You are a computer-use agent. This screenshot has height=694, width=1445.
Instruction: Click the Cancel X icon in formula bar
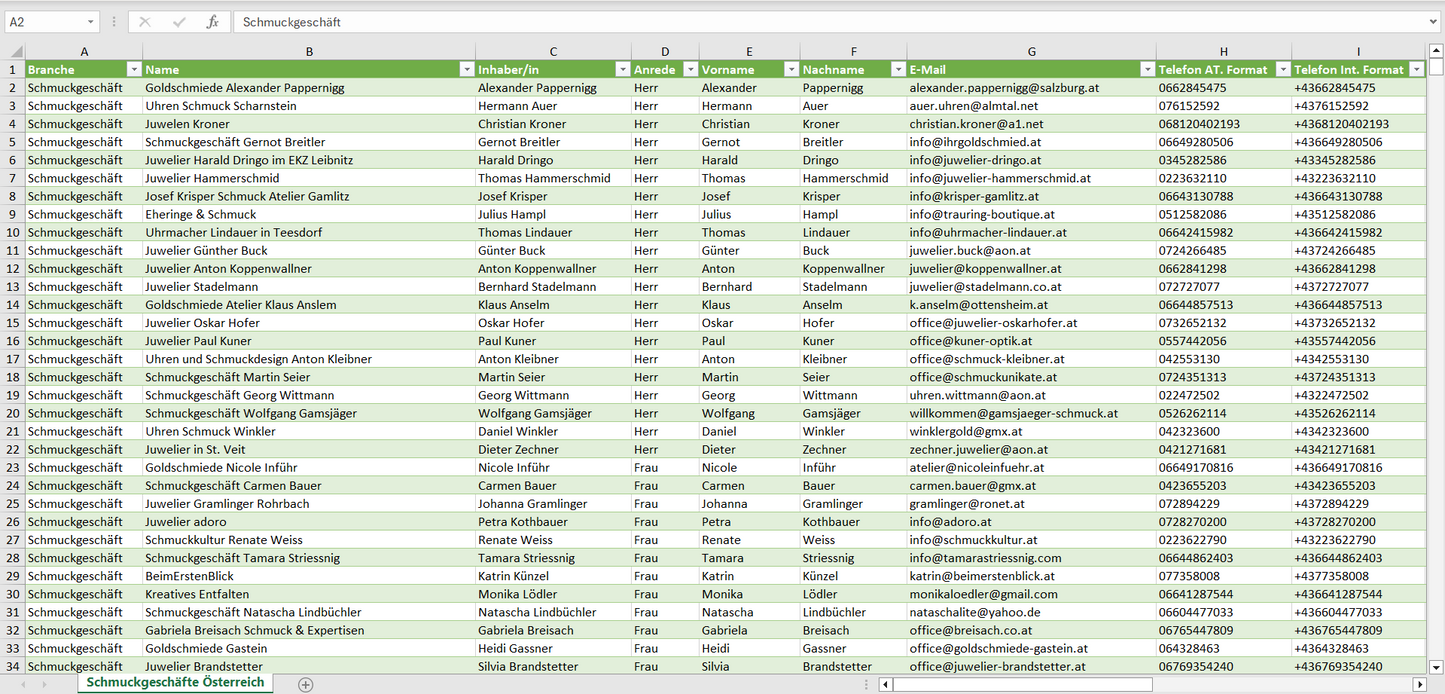click(x=145, y=22)
